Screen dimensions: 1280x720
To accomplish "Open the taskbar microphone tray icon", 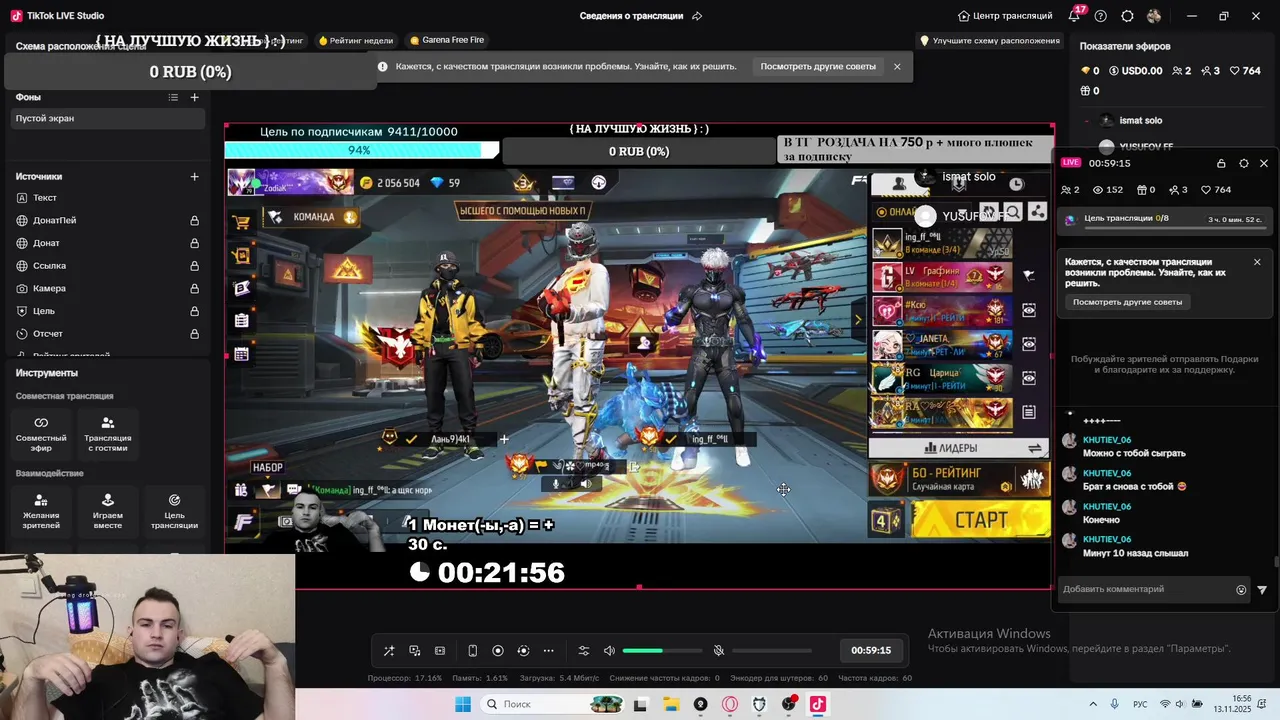I will point(1115,704).
